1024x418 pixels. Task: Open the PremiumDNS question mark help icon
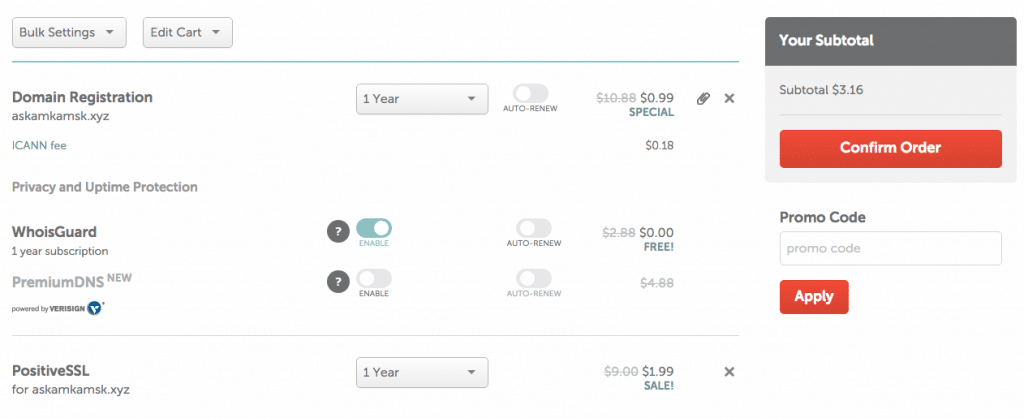click(x=338, y=282)
